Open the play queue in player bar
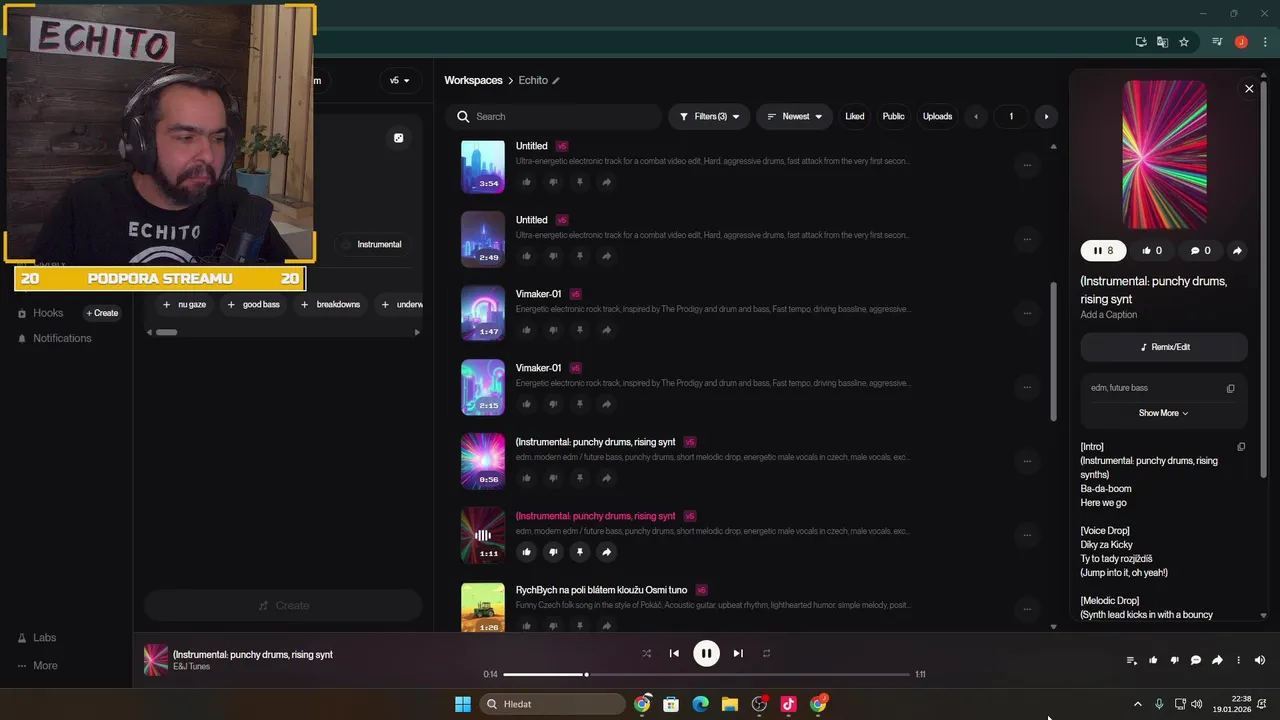 pyautogui.click(x=1132, y=660)
